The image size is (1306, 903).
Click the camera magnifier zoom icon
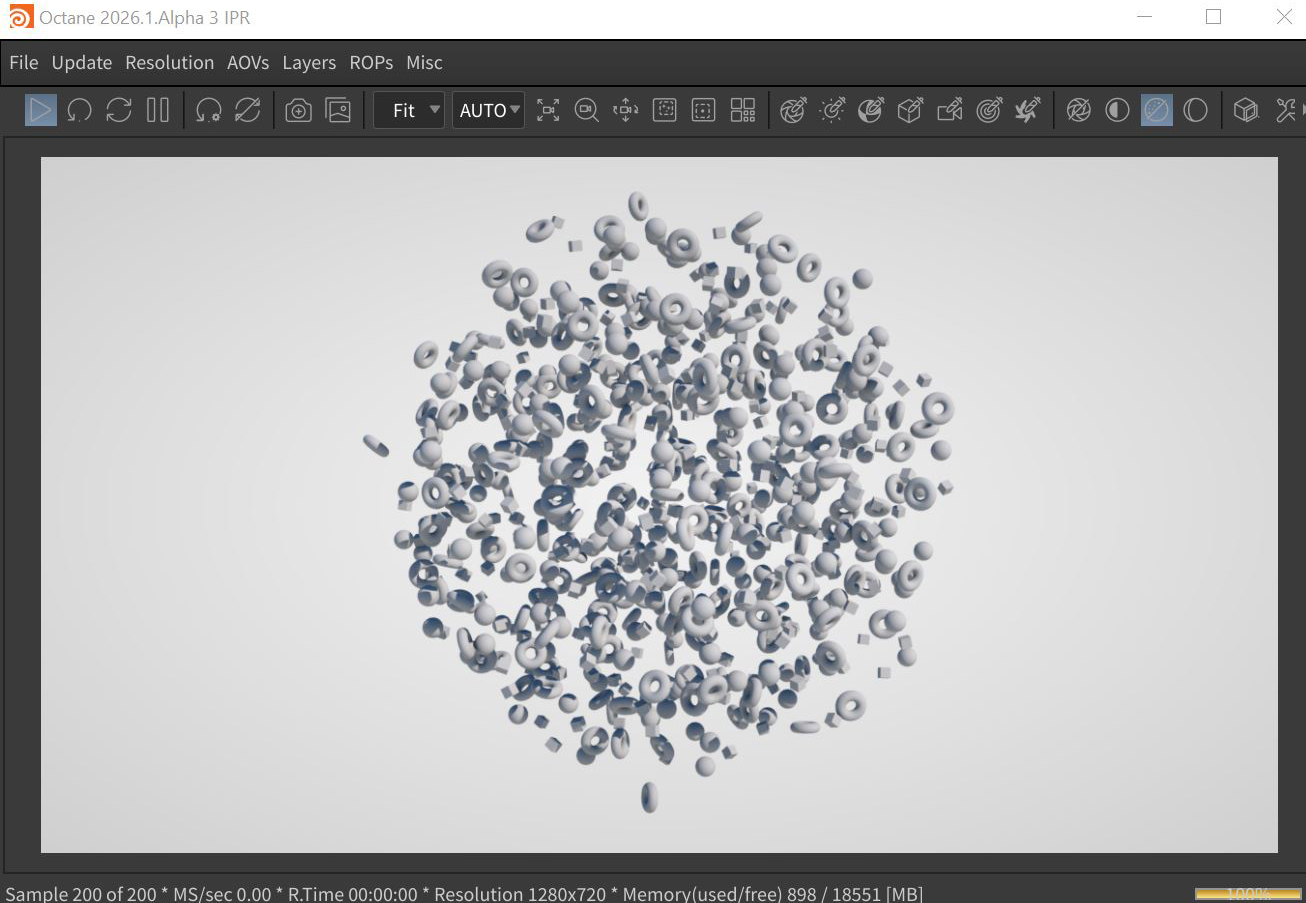coord(587,110)
